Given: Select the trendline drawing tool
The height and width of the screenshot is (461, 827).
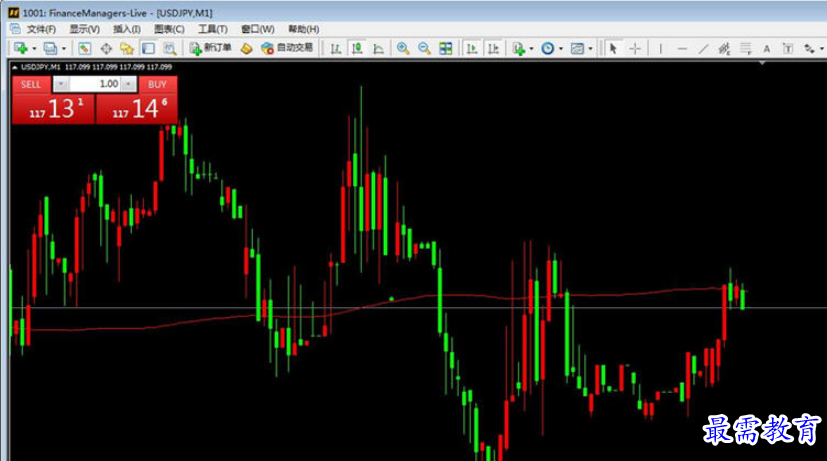Looking at the screenshot, I should [x=703, y=49].
